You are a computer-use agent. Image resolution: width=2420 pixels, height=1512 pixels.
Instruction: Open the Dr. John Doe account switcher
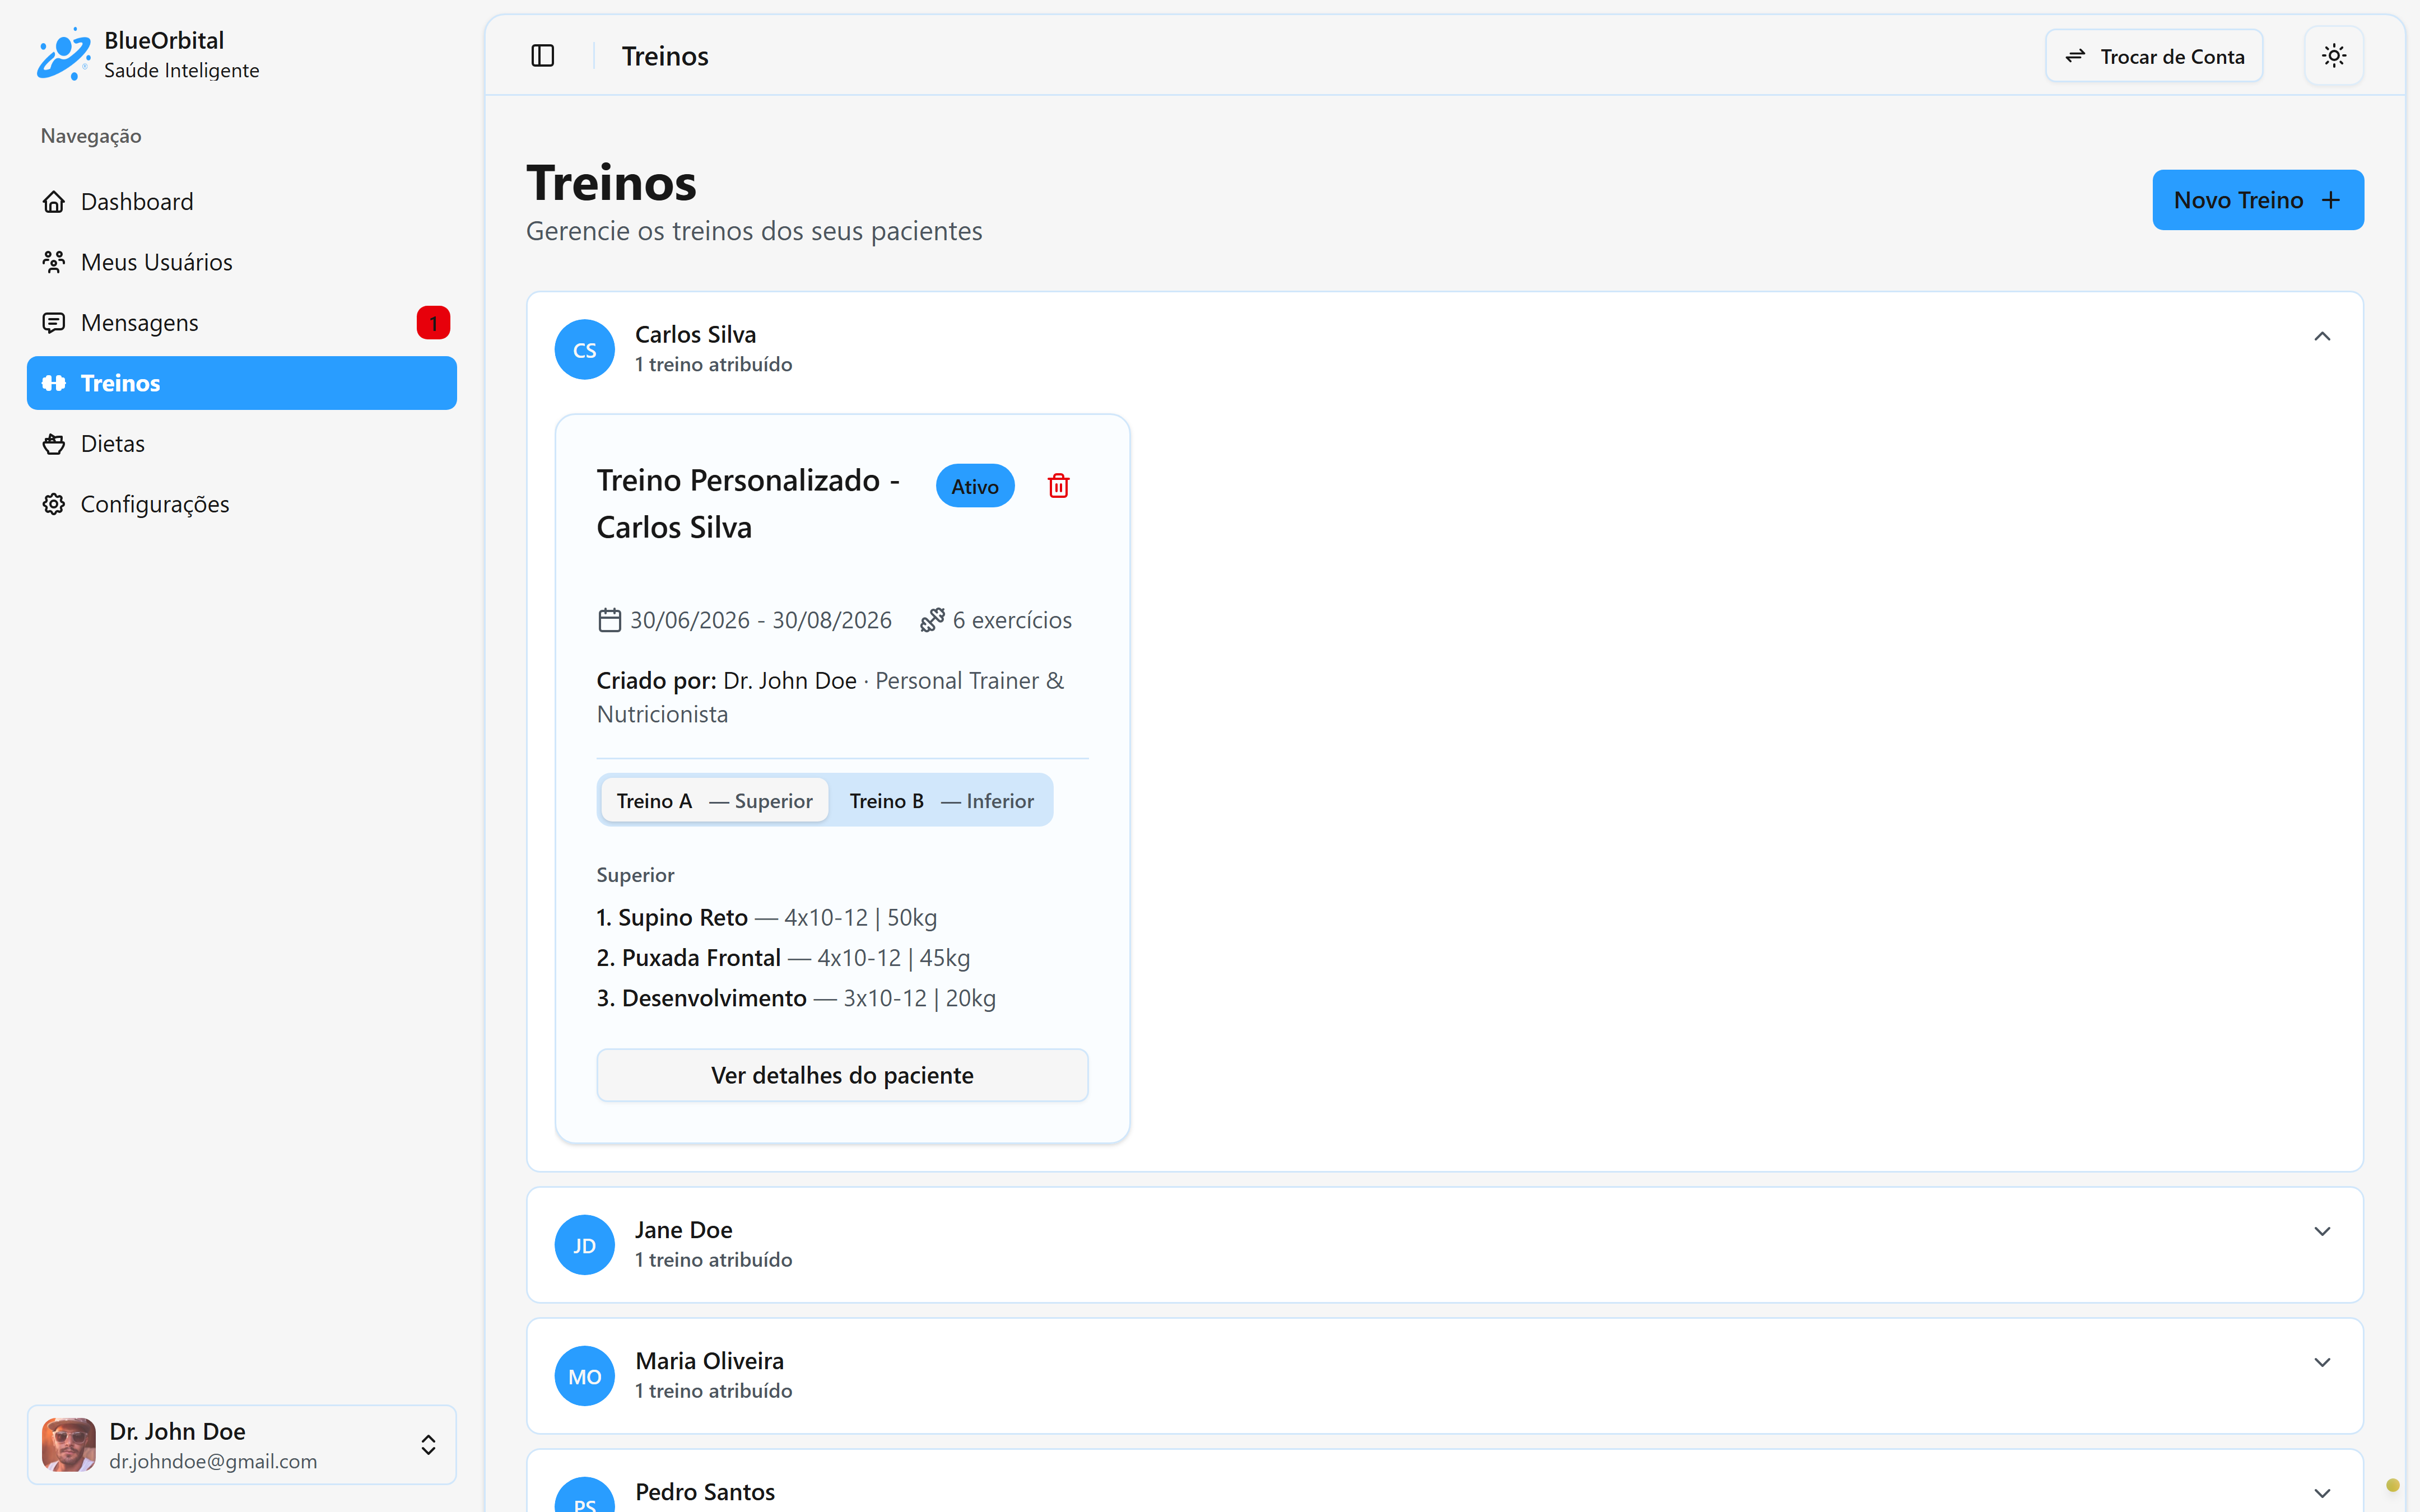click(242, 1445)
